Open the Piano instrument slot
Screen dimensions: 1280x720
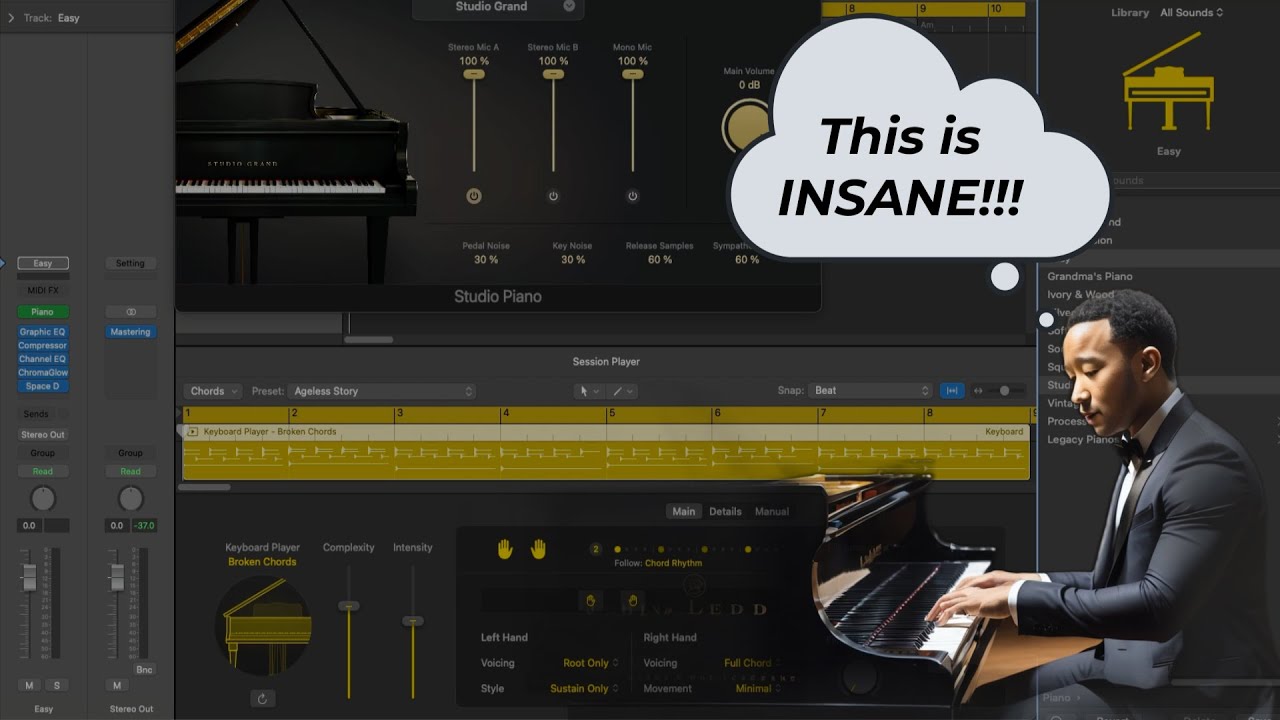point(43,312)
